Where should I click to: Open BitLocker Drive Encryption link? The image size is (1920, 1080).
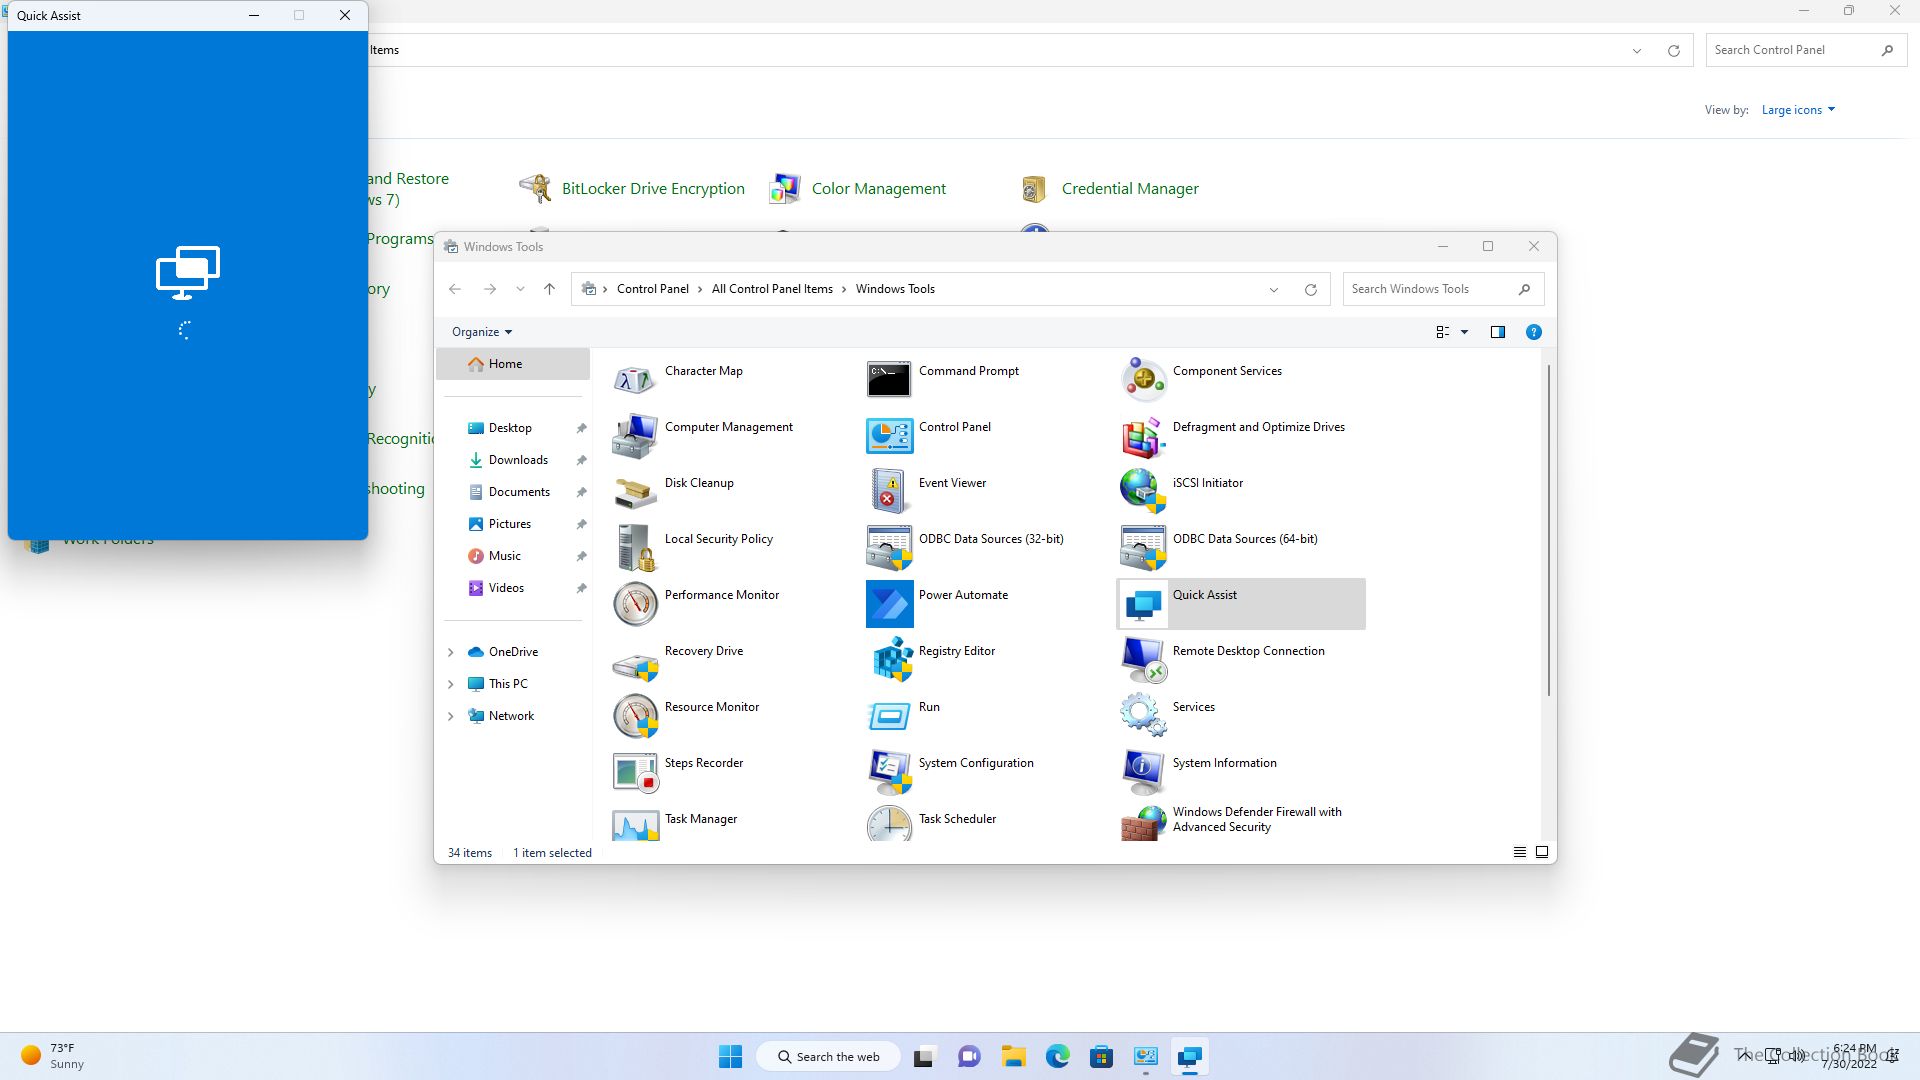click(x=653, y=189)
